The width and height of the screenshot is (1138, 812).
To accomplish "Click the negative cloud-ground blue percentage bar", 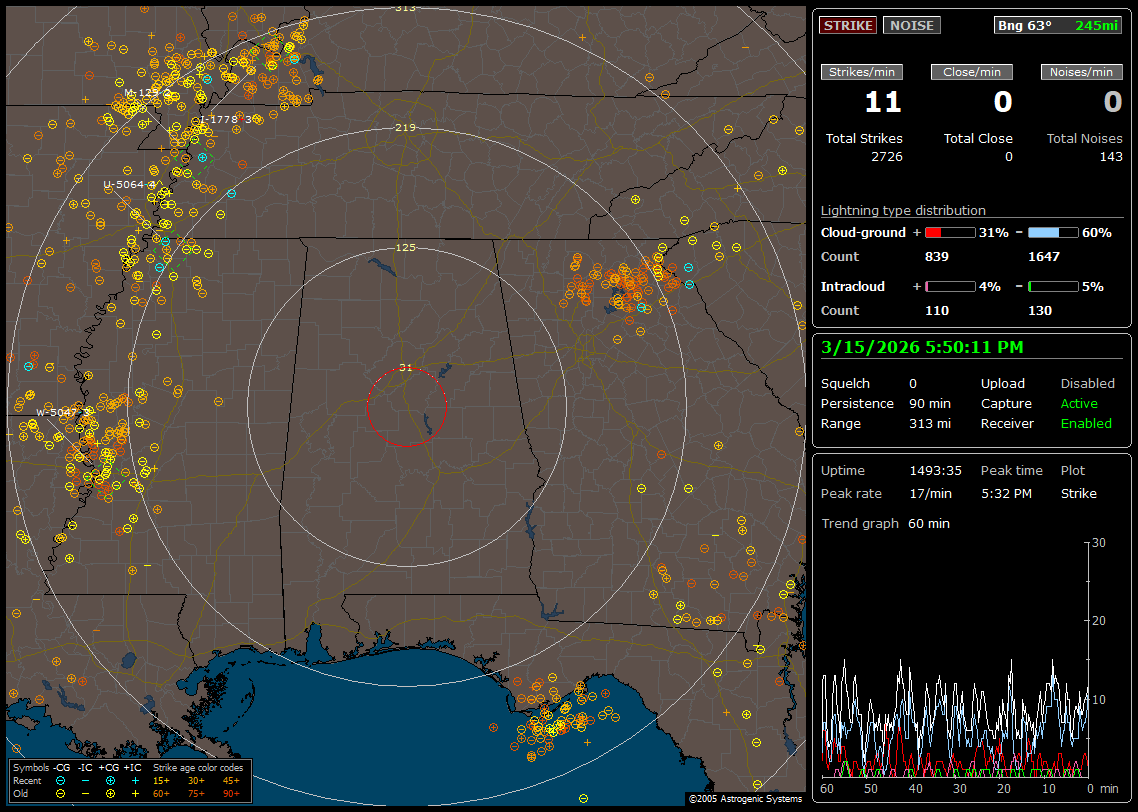I will pos(1053,232).
